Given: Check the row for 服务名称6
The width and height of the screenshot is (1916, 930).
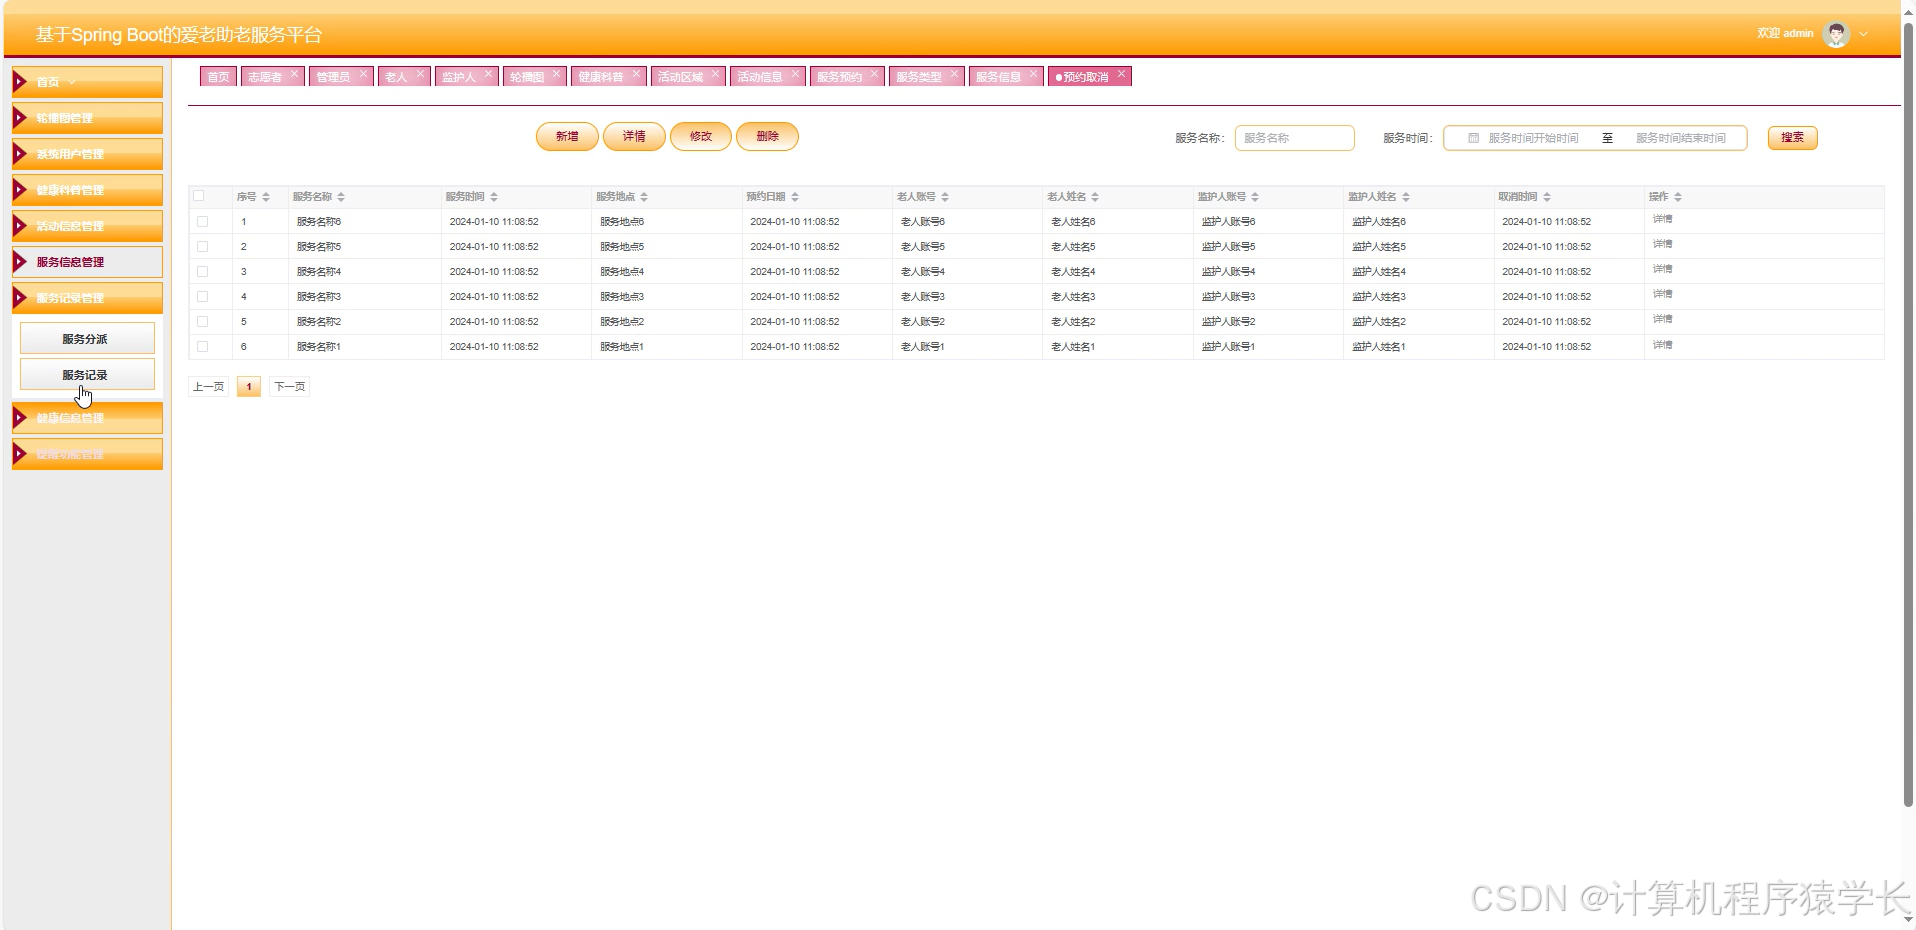Looking at the screenshot, I should 203,221.
